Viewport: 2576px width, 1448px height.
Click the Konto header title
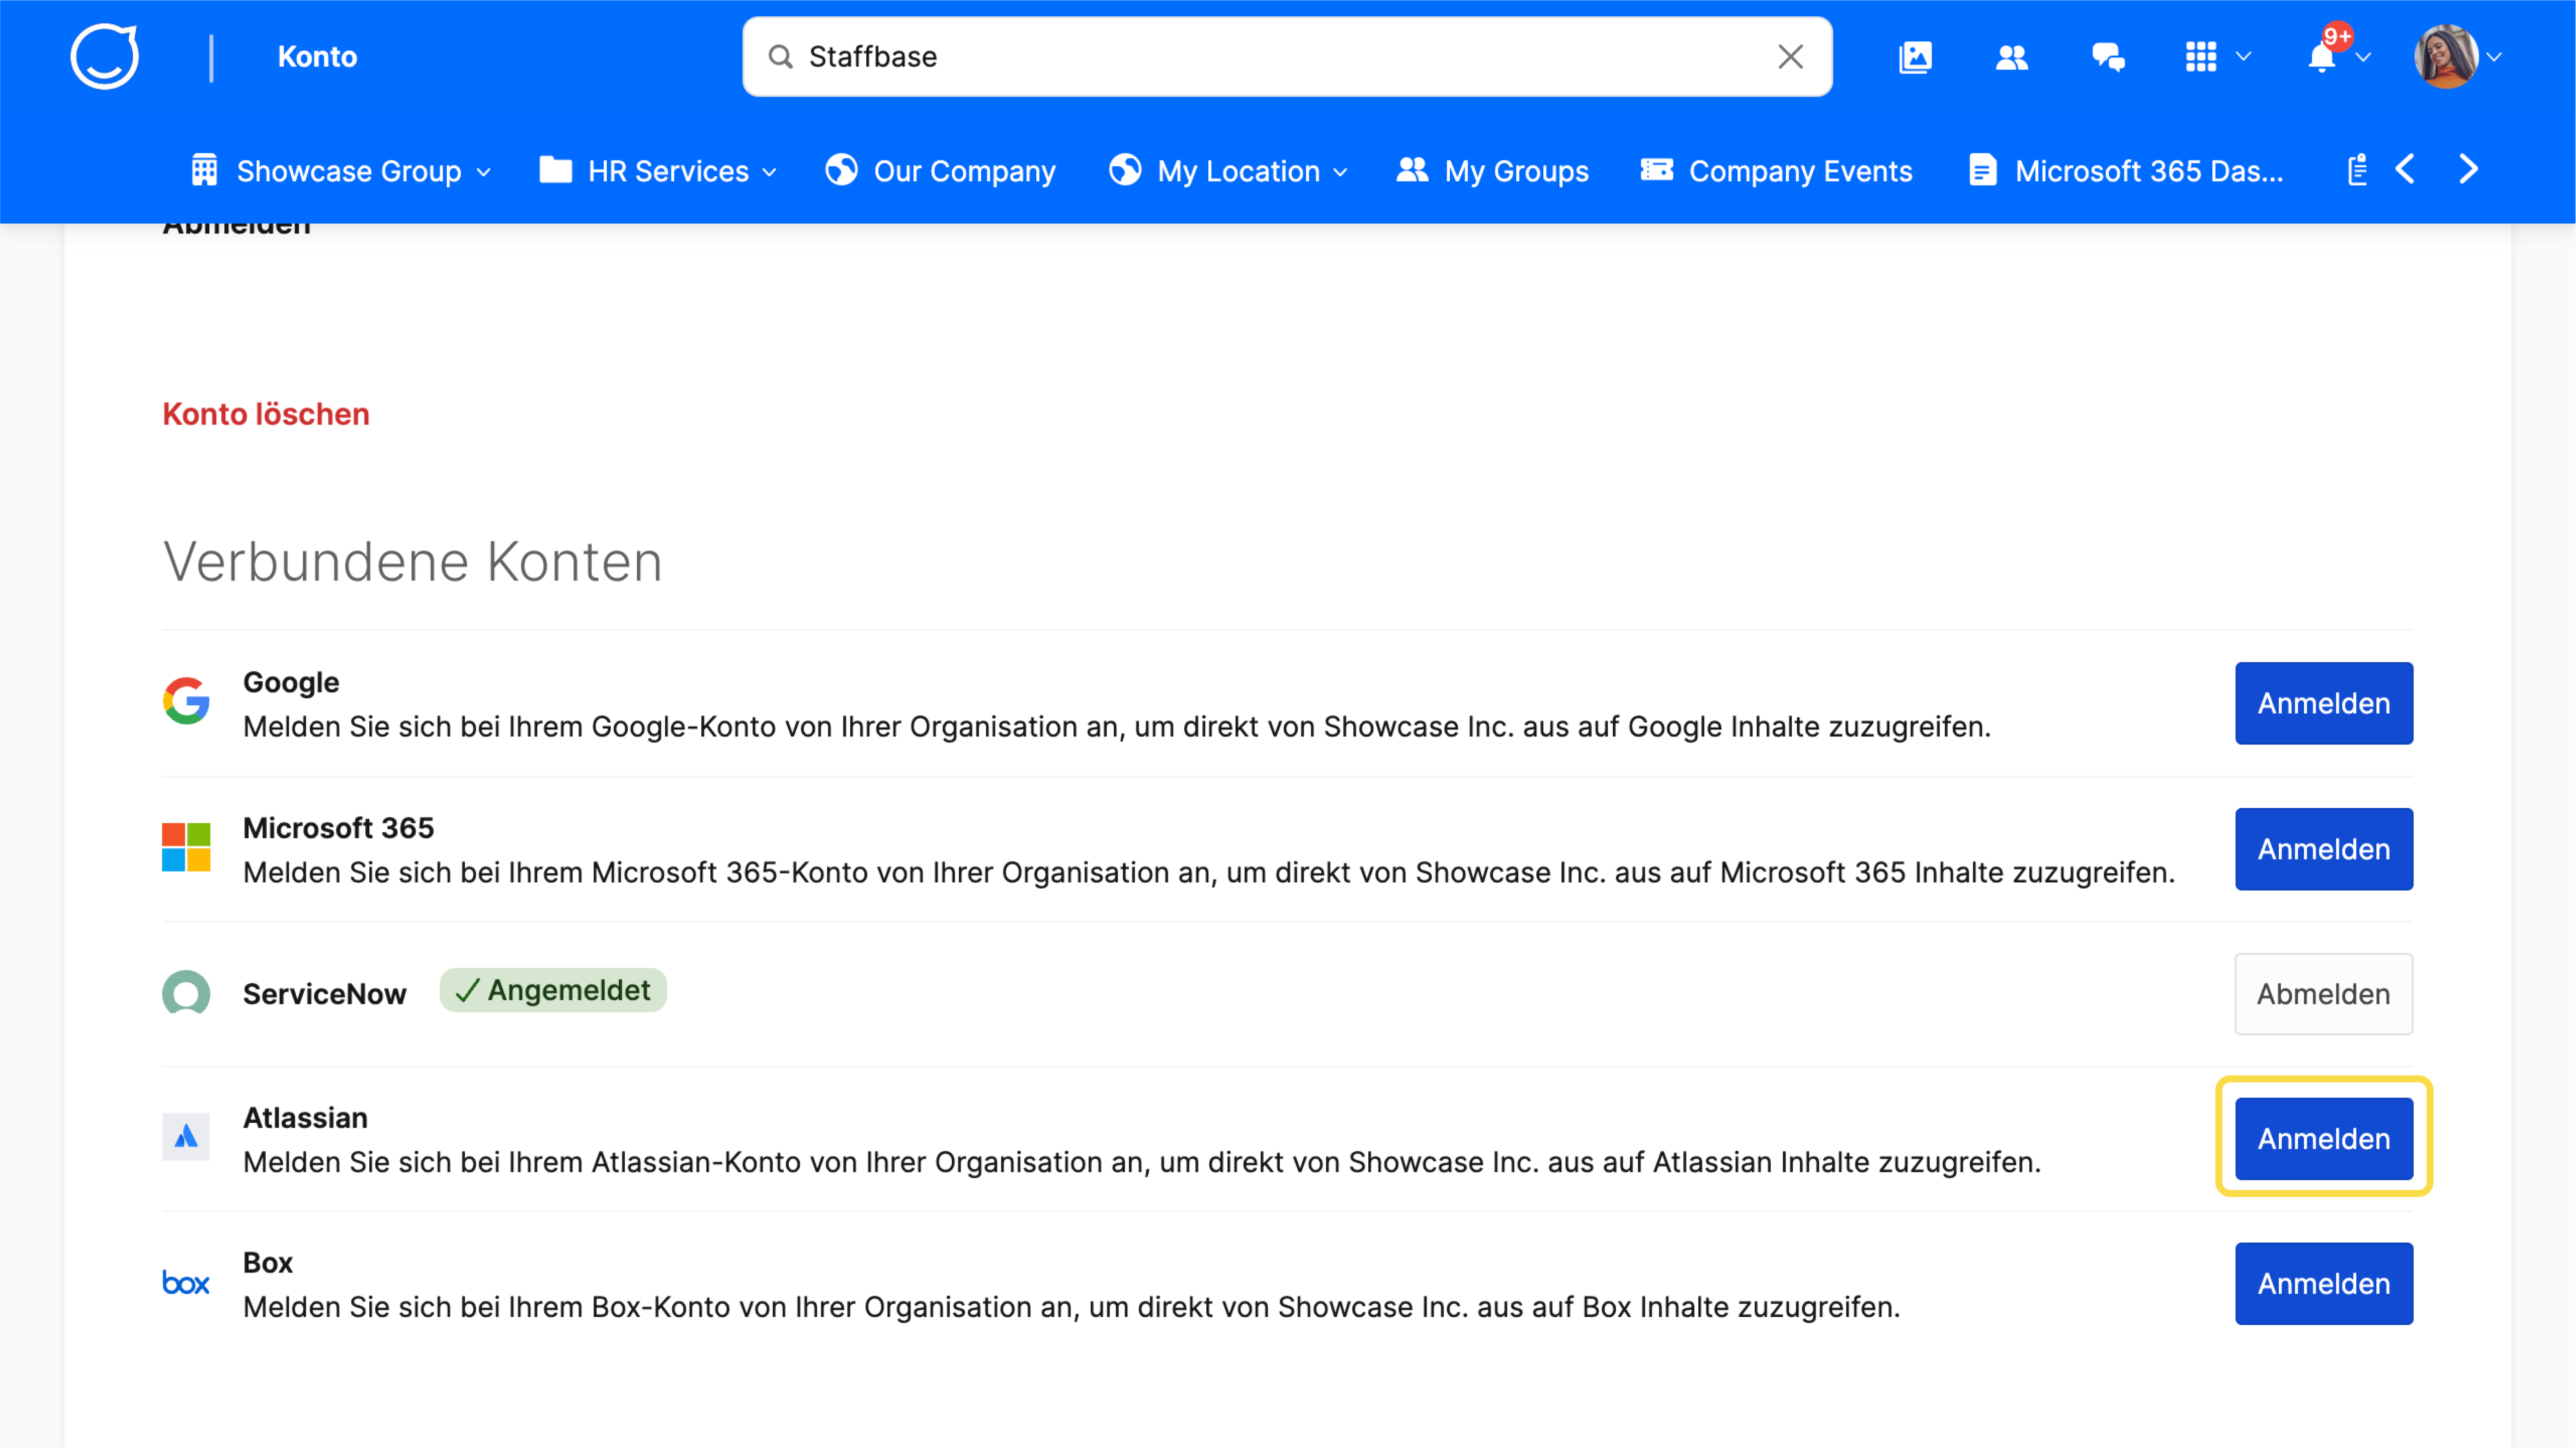[x=317, y=57]
